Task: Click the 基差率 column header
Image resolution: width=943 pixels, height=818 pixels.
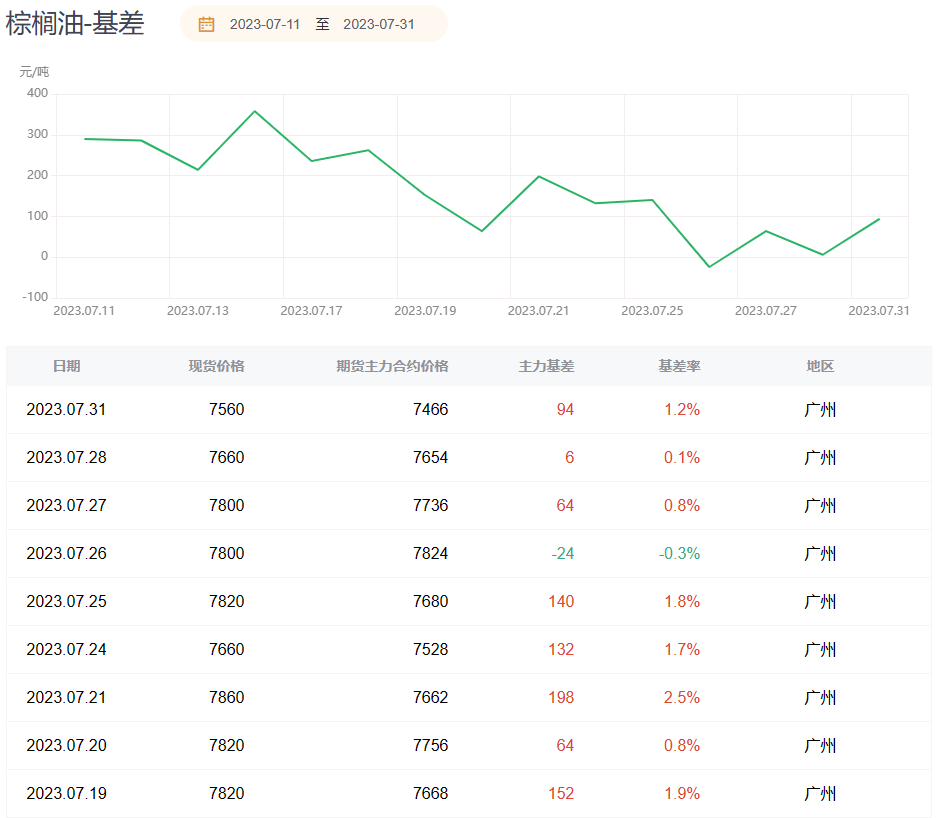Action: (x=680, y=366)
